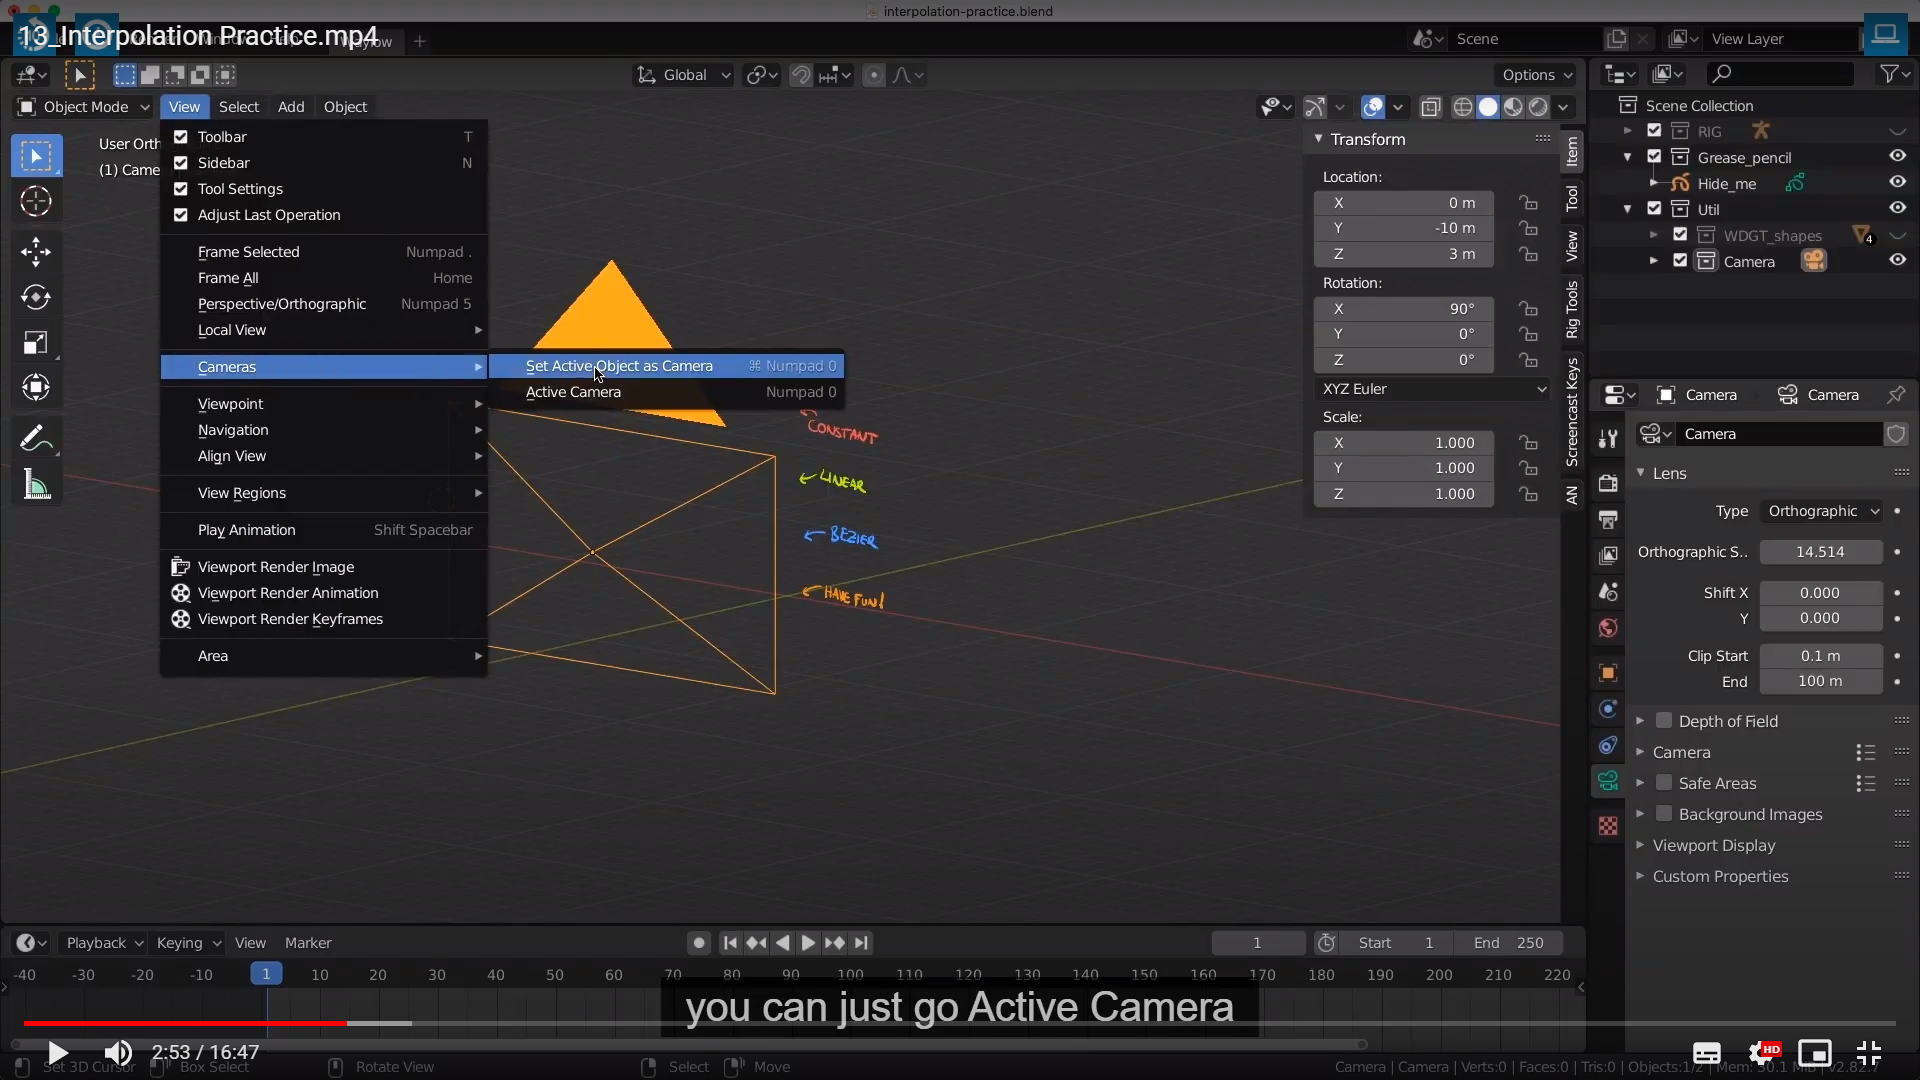The image size is (1920, 1080).
Task: Choose Active Camera from Cameras submenu
Action: (x=573, y=392)
